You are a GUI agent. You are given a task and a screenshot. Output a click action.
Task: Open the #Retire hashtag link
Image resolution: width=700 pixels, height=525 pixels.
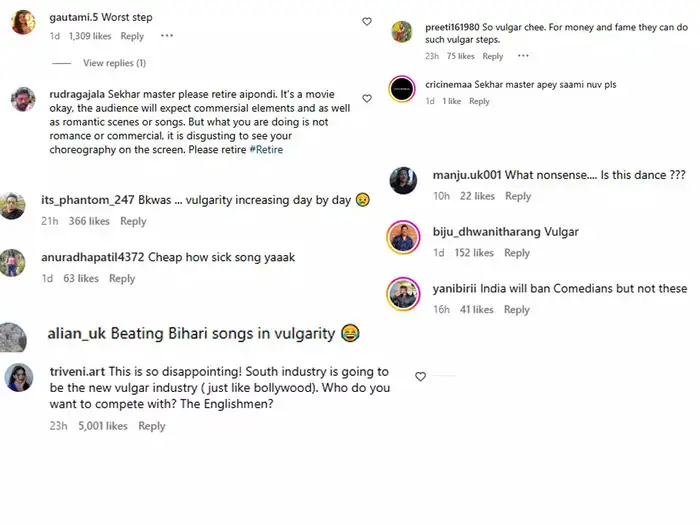point(266,150)
